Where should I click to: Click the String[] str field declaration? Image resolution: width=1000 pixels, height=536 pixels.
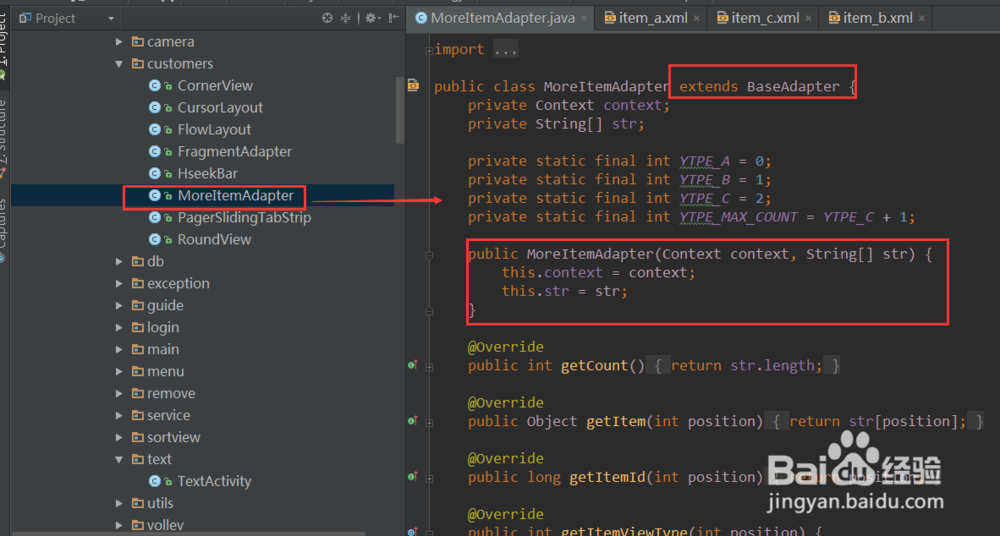pos(556,124)
